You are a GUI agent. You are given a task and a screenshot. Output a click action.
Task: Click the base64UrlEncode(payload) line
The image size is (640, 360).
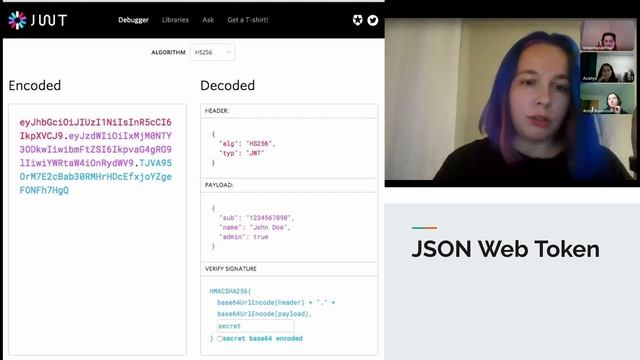(x=264, y=314)
